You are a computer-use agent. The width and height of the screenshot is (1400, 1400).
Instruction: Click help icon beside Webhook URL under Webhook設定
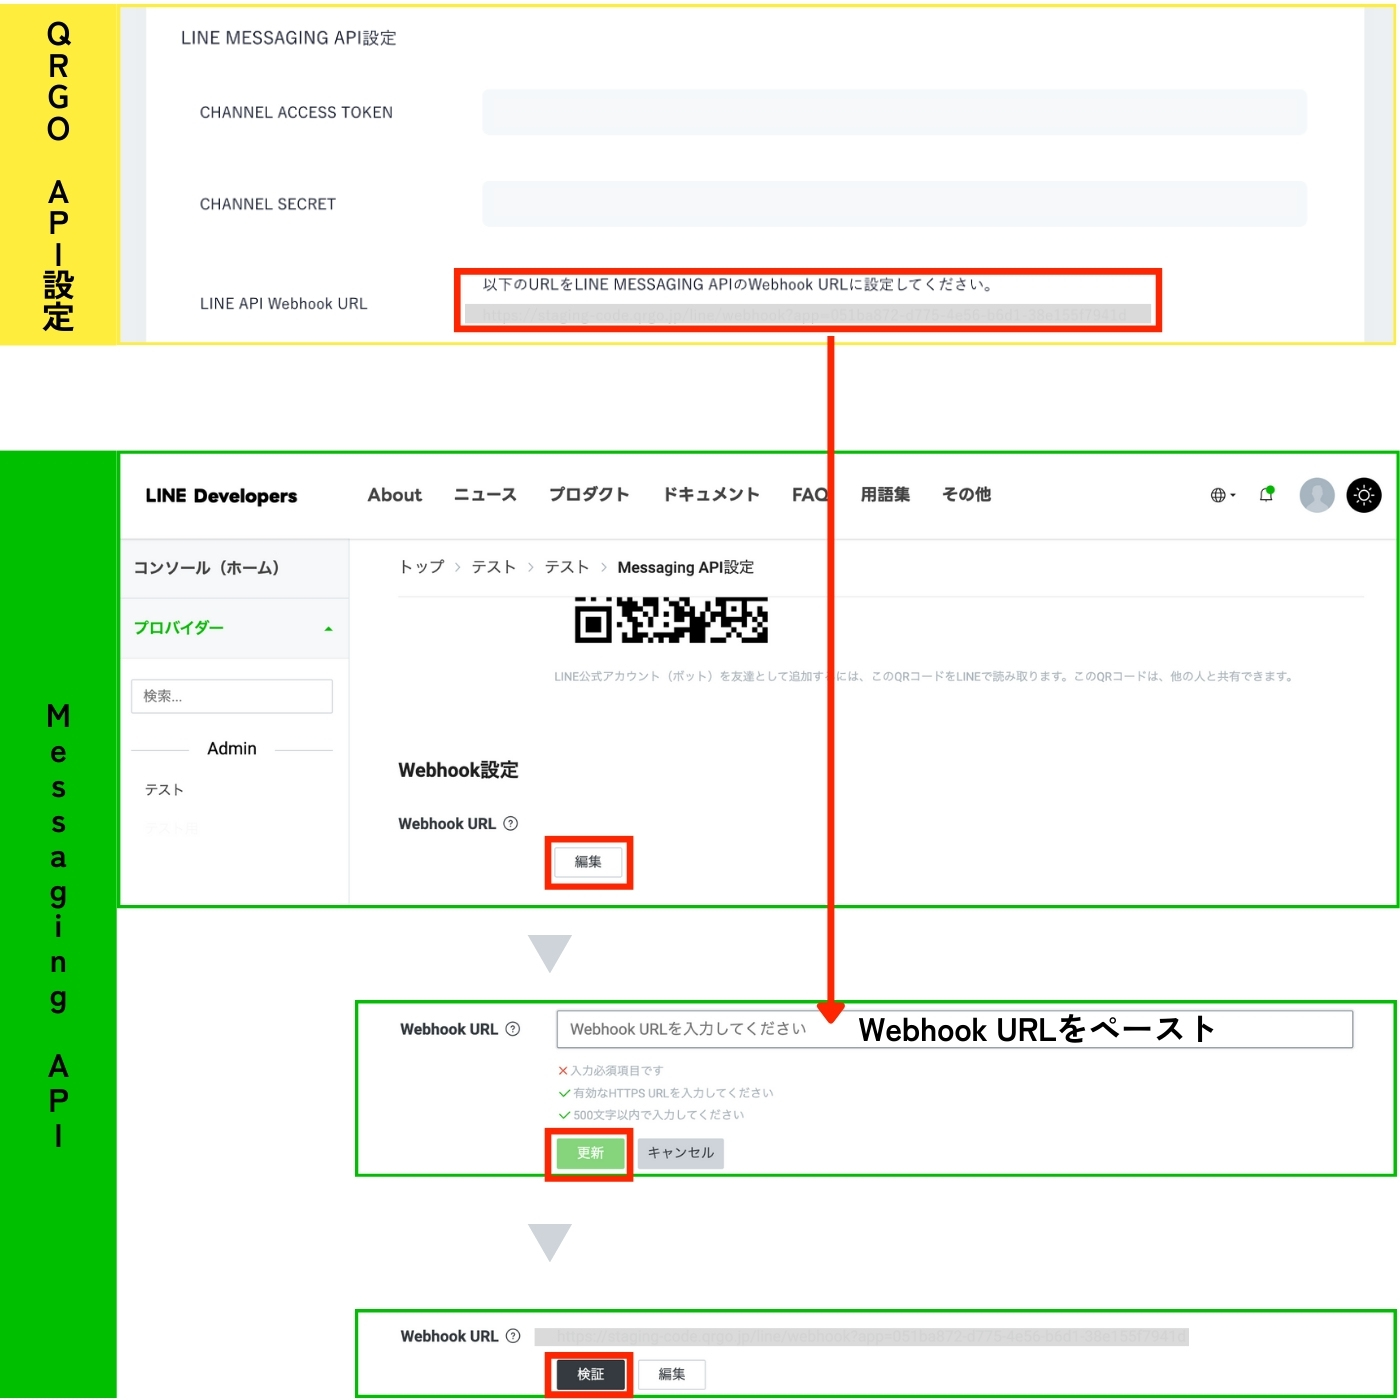(511, 824)
